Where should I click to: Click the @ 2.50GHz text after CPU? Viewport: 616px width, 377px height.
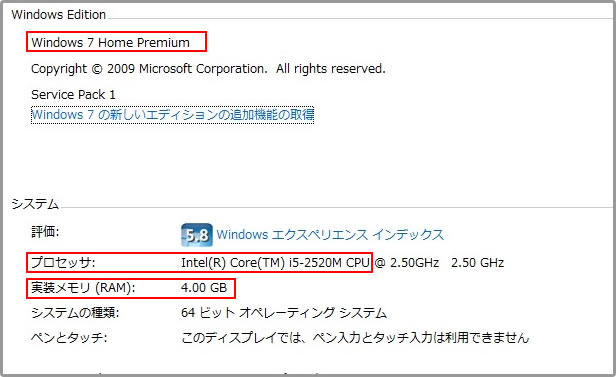(407, 263)
